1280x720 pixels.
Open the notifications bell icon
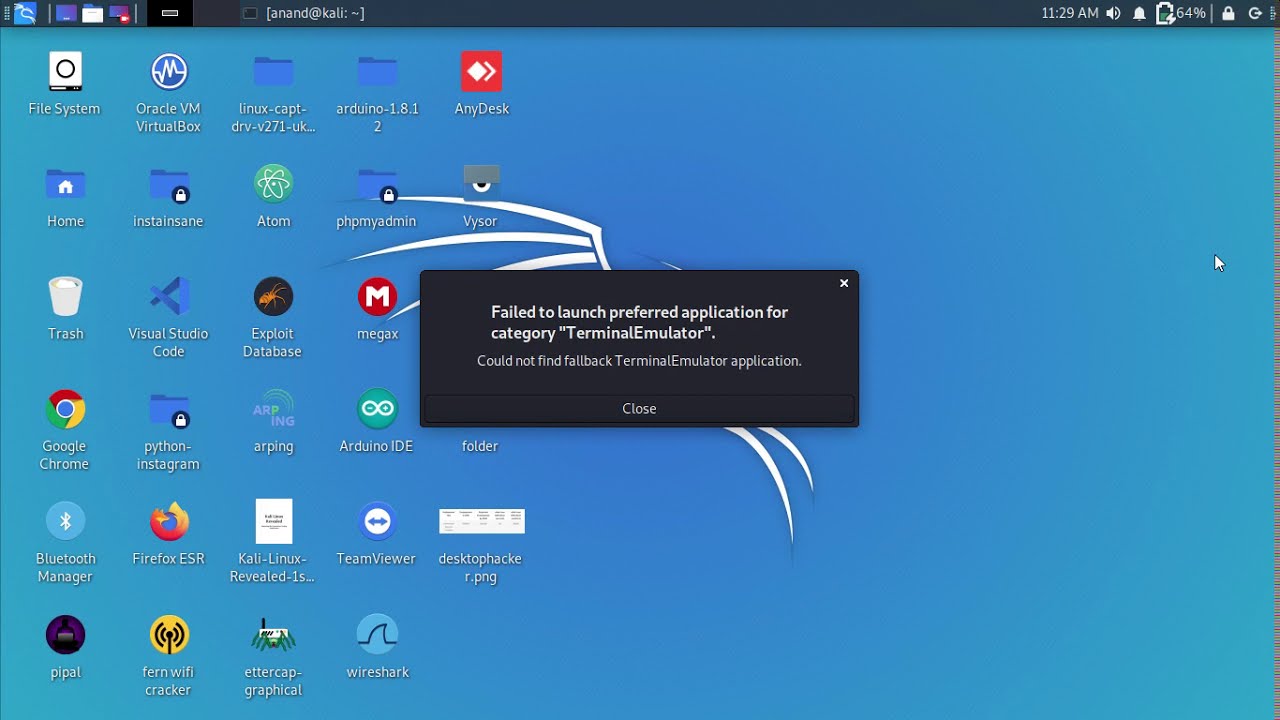[1139, 13]
